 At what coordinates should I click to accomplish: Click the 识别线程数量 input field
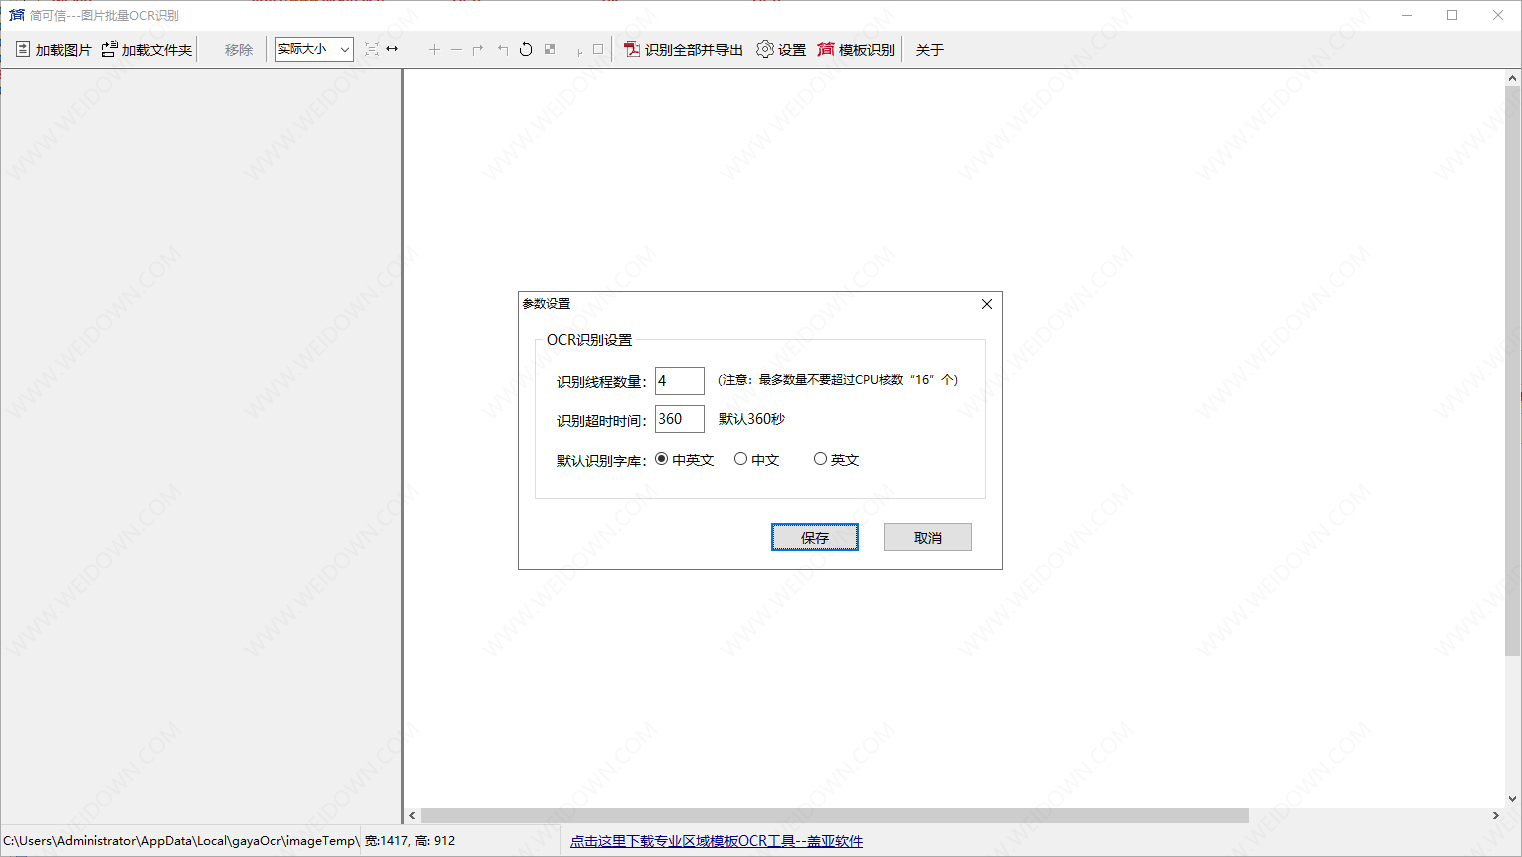point(680,381)
